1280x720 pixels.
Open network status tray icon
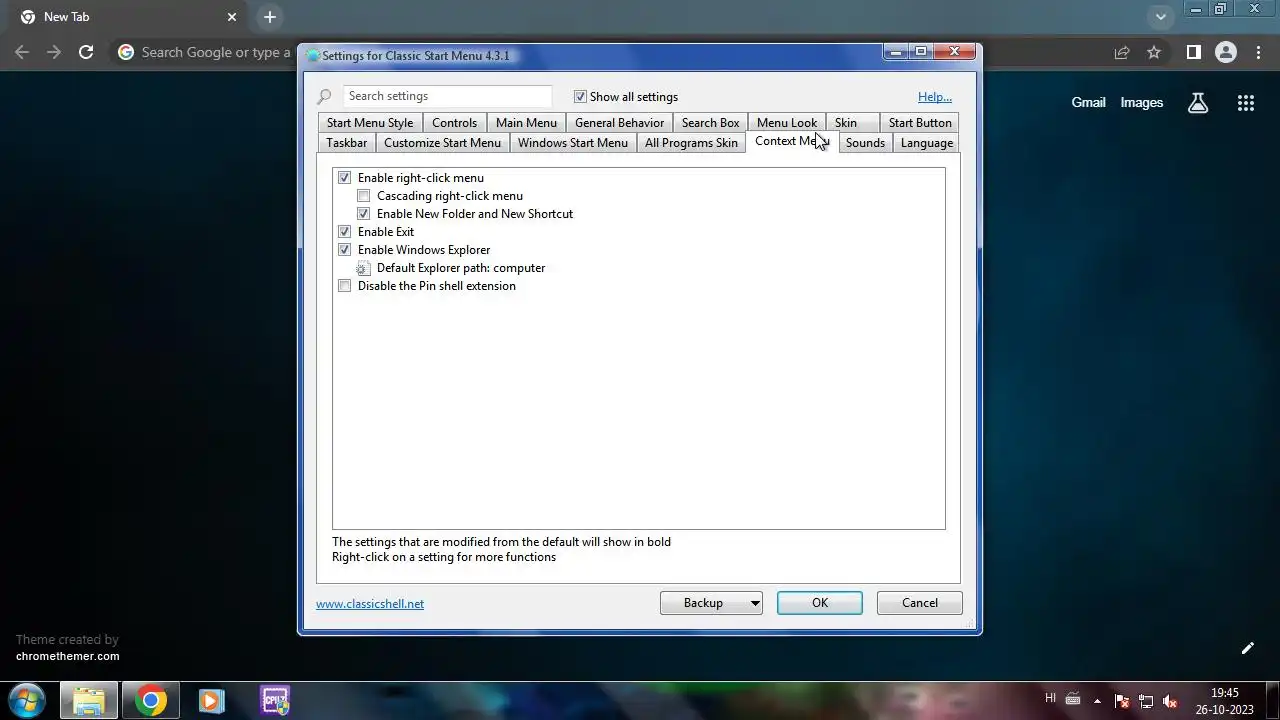point(1146,701)
